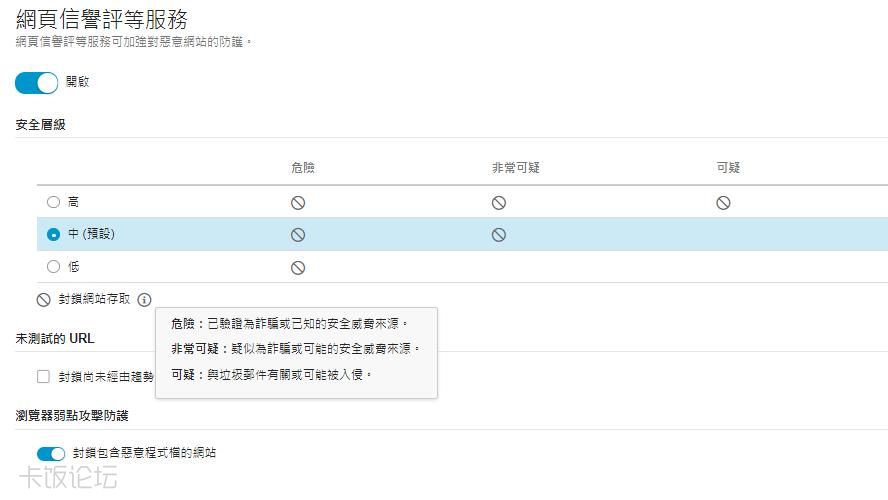Click block icon in 高 row under 危險
Screen dimensions: 888x500
pyautogui.click(x=298, y=203)
